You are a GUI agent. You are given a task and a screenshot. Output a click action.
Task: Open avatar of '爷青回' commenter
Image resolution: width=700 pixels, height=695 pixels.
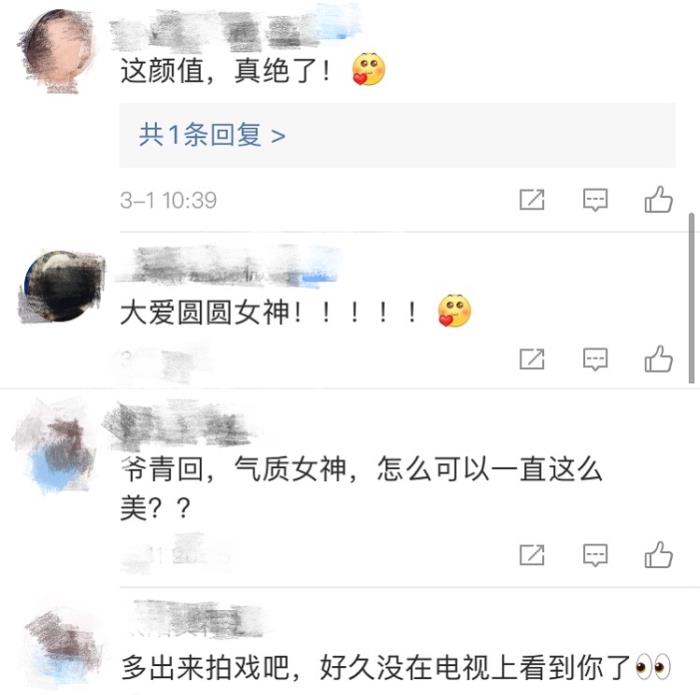tap(54, 446)
